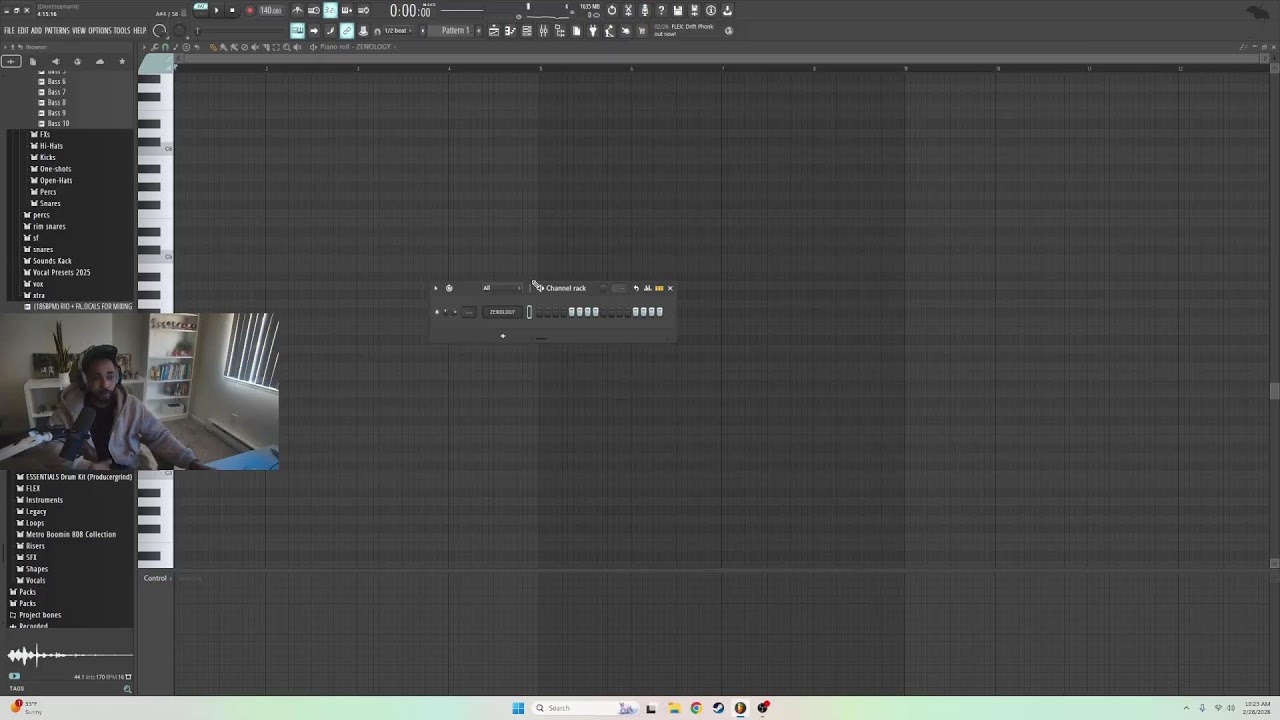This screenshot has width=1280, height=720.
Task: Open the FILE menu
Action: coord(9,31)
